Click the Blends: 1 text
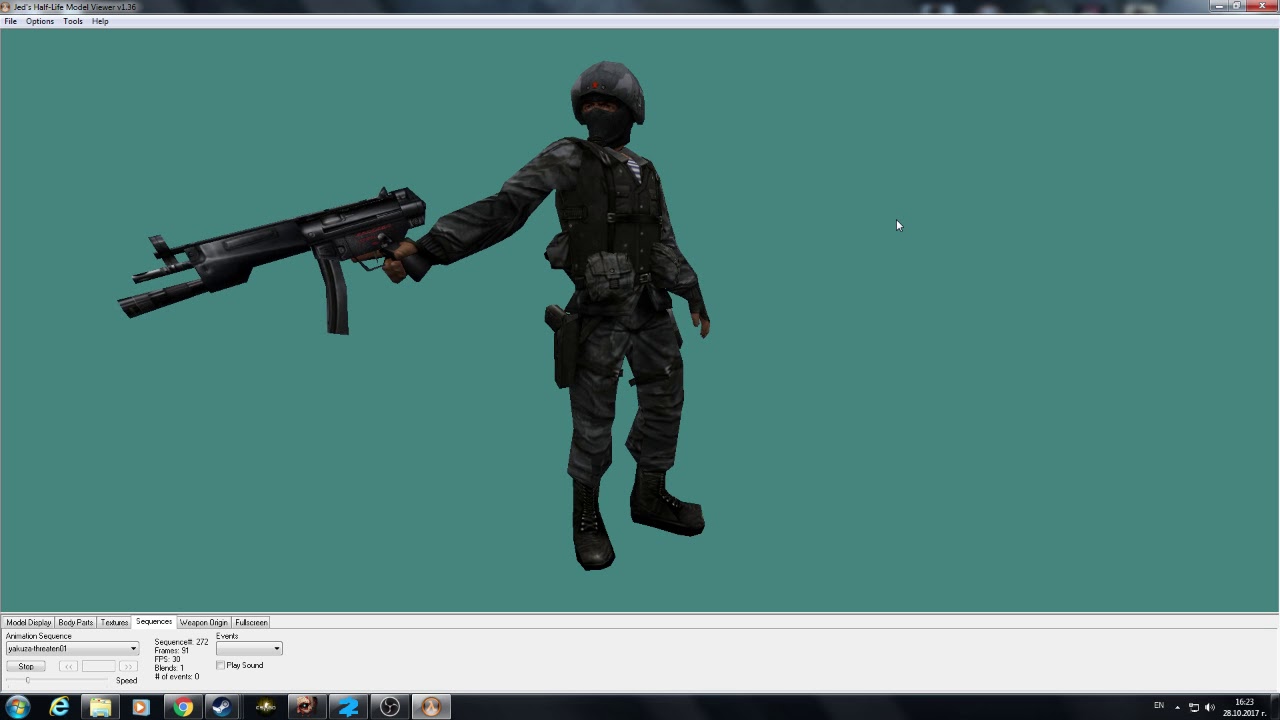This screenshot has width=1280, height=720. (x=169, y=668)
